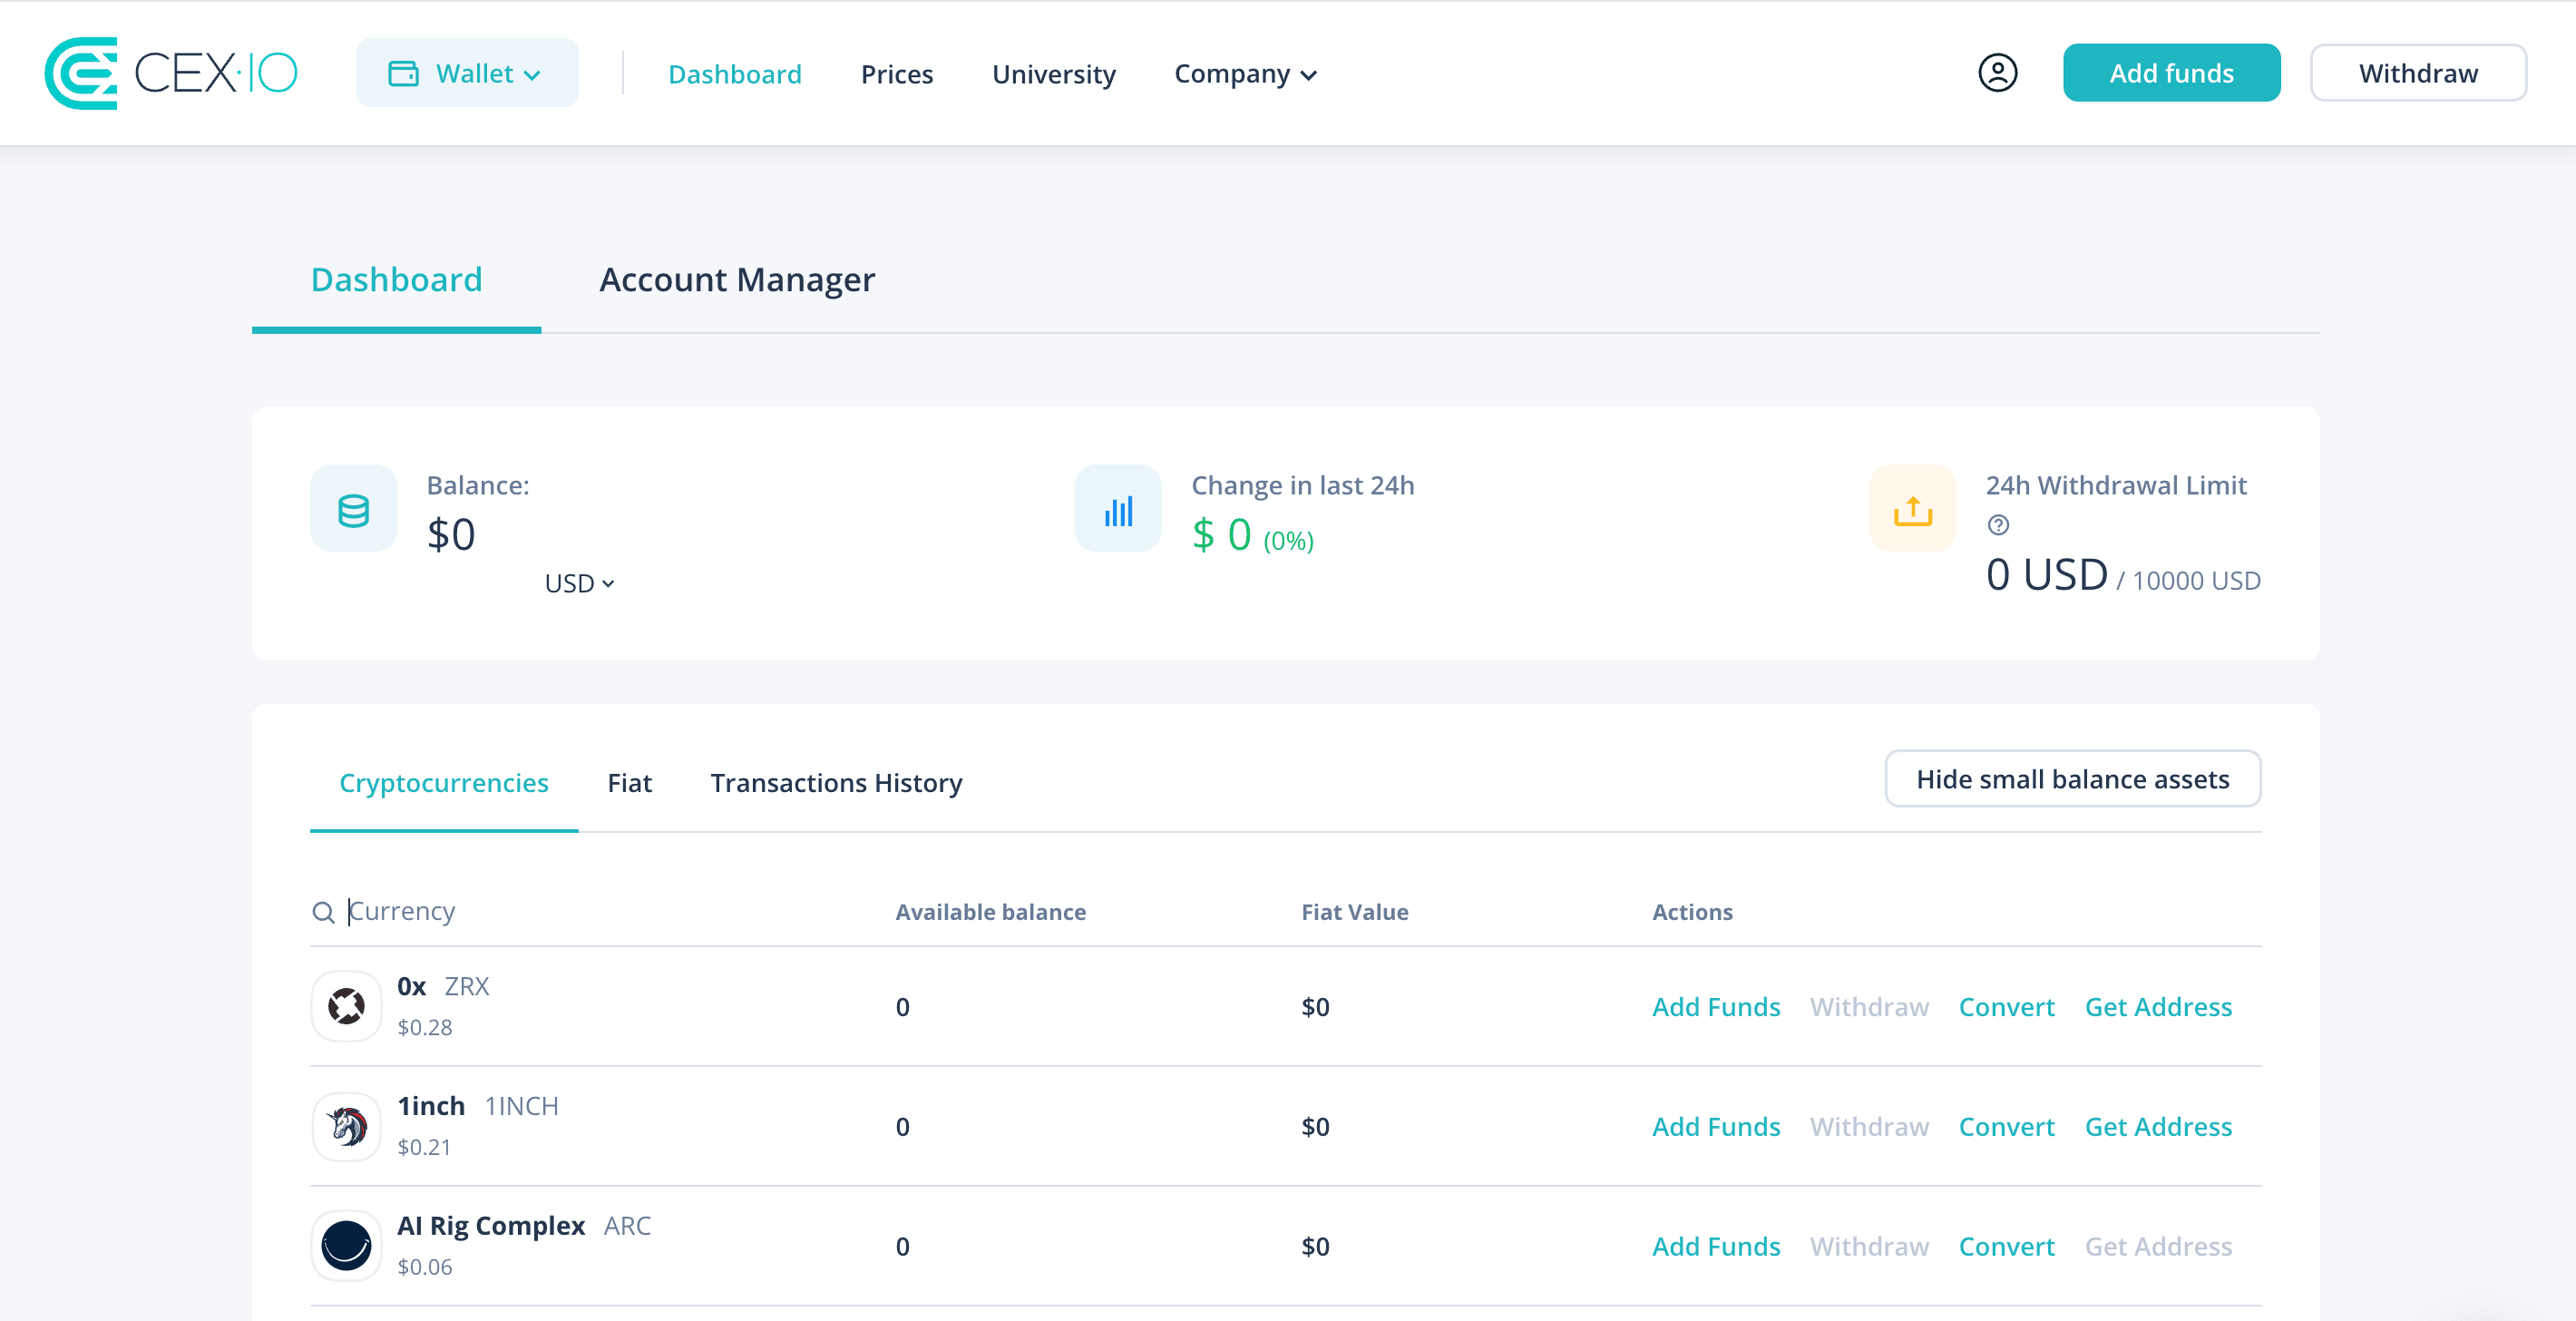The height and width of the screenshot is (1321, 2576).
Task: Select the main Dashboard tab
Action: [396, 280]
